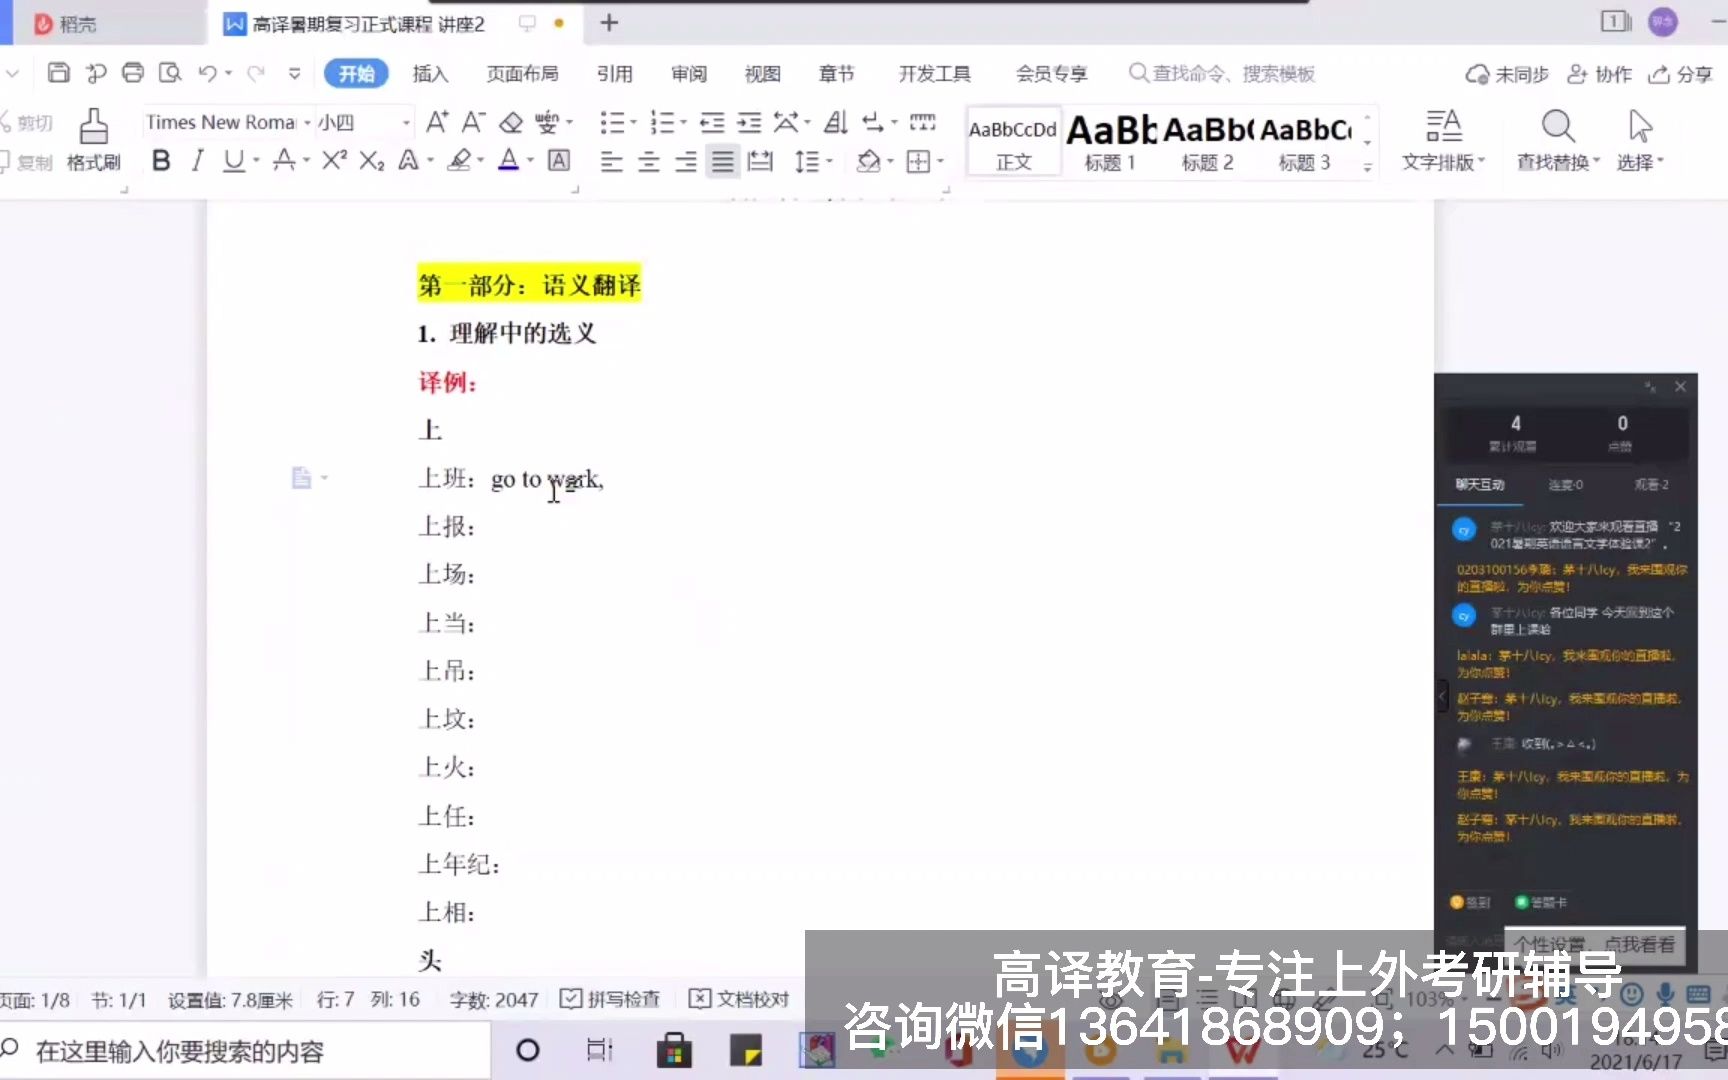Align text right
This screenshot has height=1080, width=1728.
[x=685, y=161]
